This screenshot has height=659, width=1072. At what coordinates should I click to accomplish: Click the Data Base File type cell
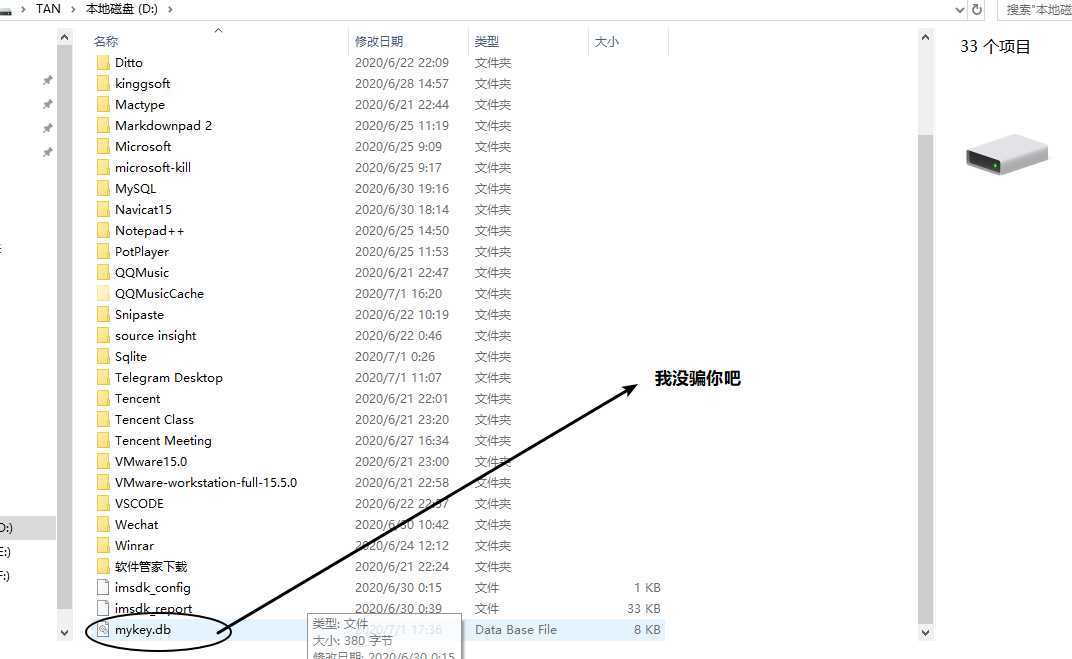pos(515,630)
